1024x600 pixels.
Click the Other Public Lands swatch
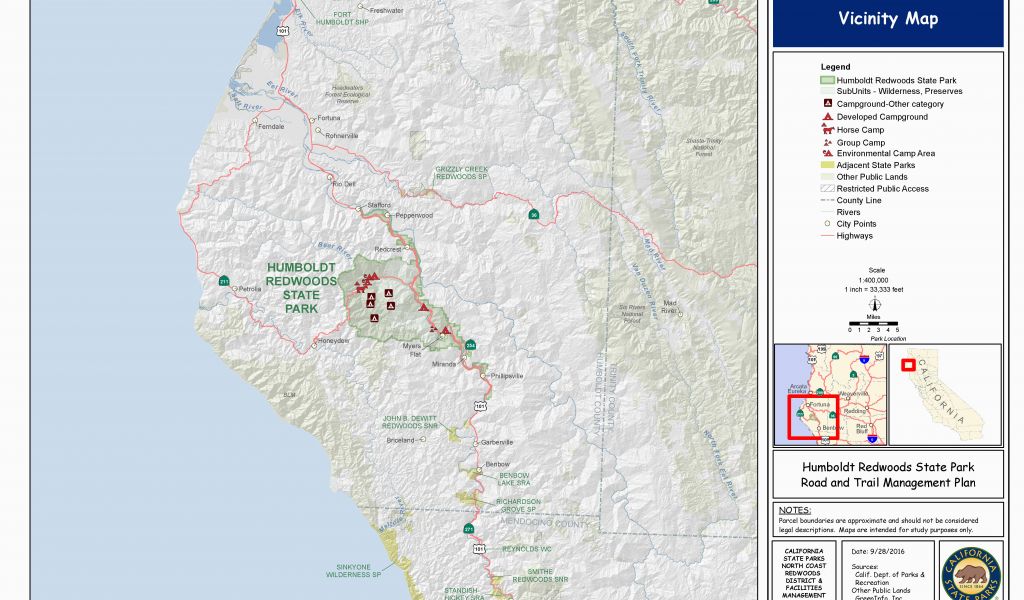point(827,177)
